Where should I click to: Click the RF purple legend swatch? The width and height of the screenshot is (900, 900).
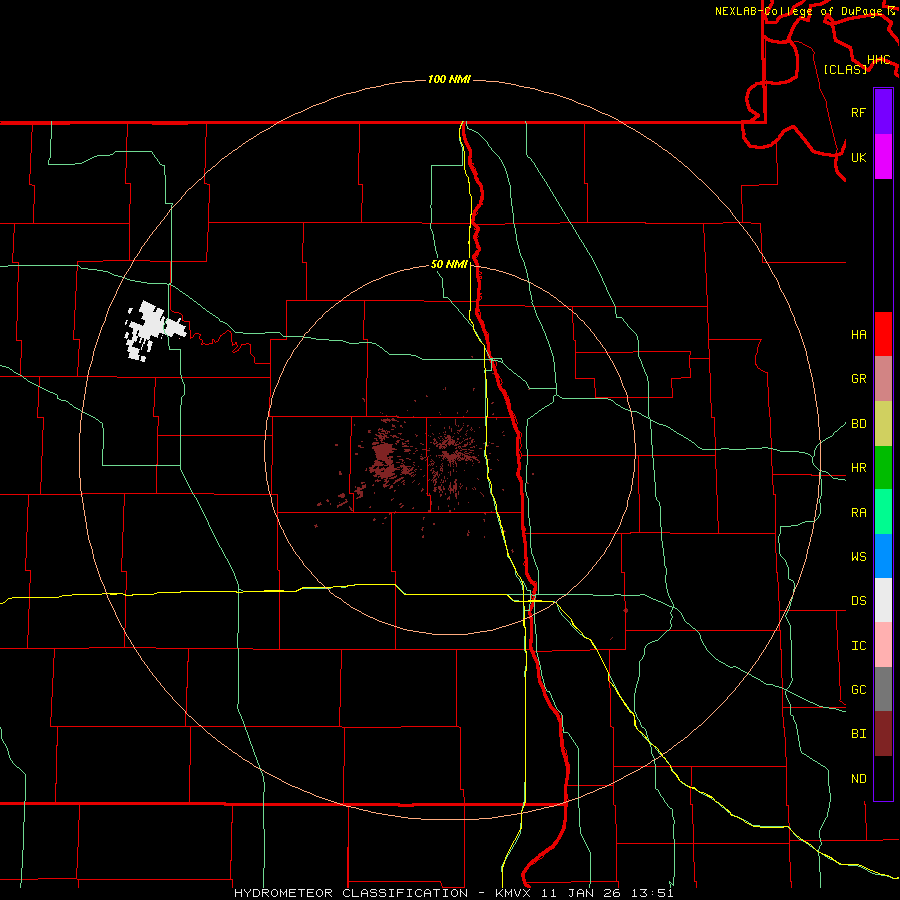[883, 112]
